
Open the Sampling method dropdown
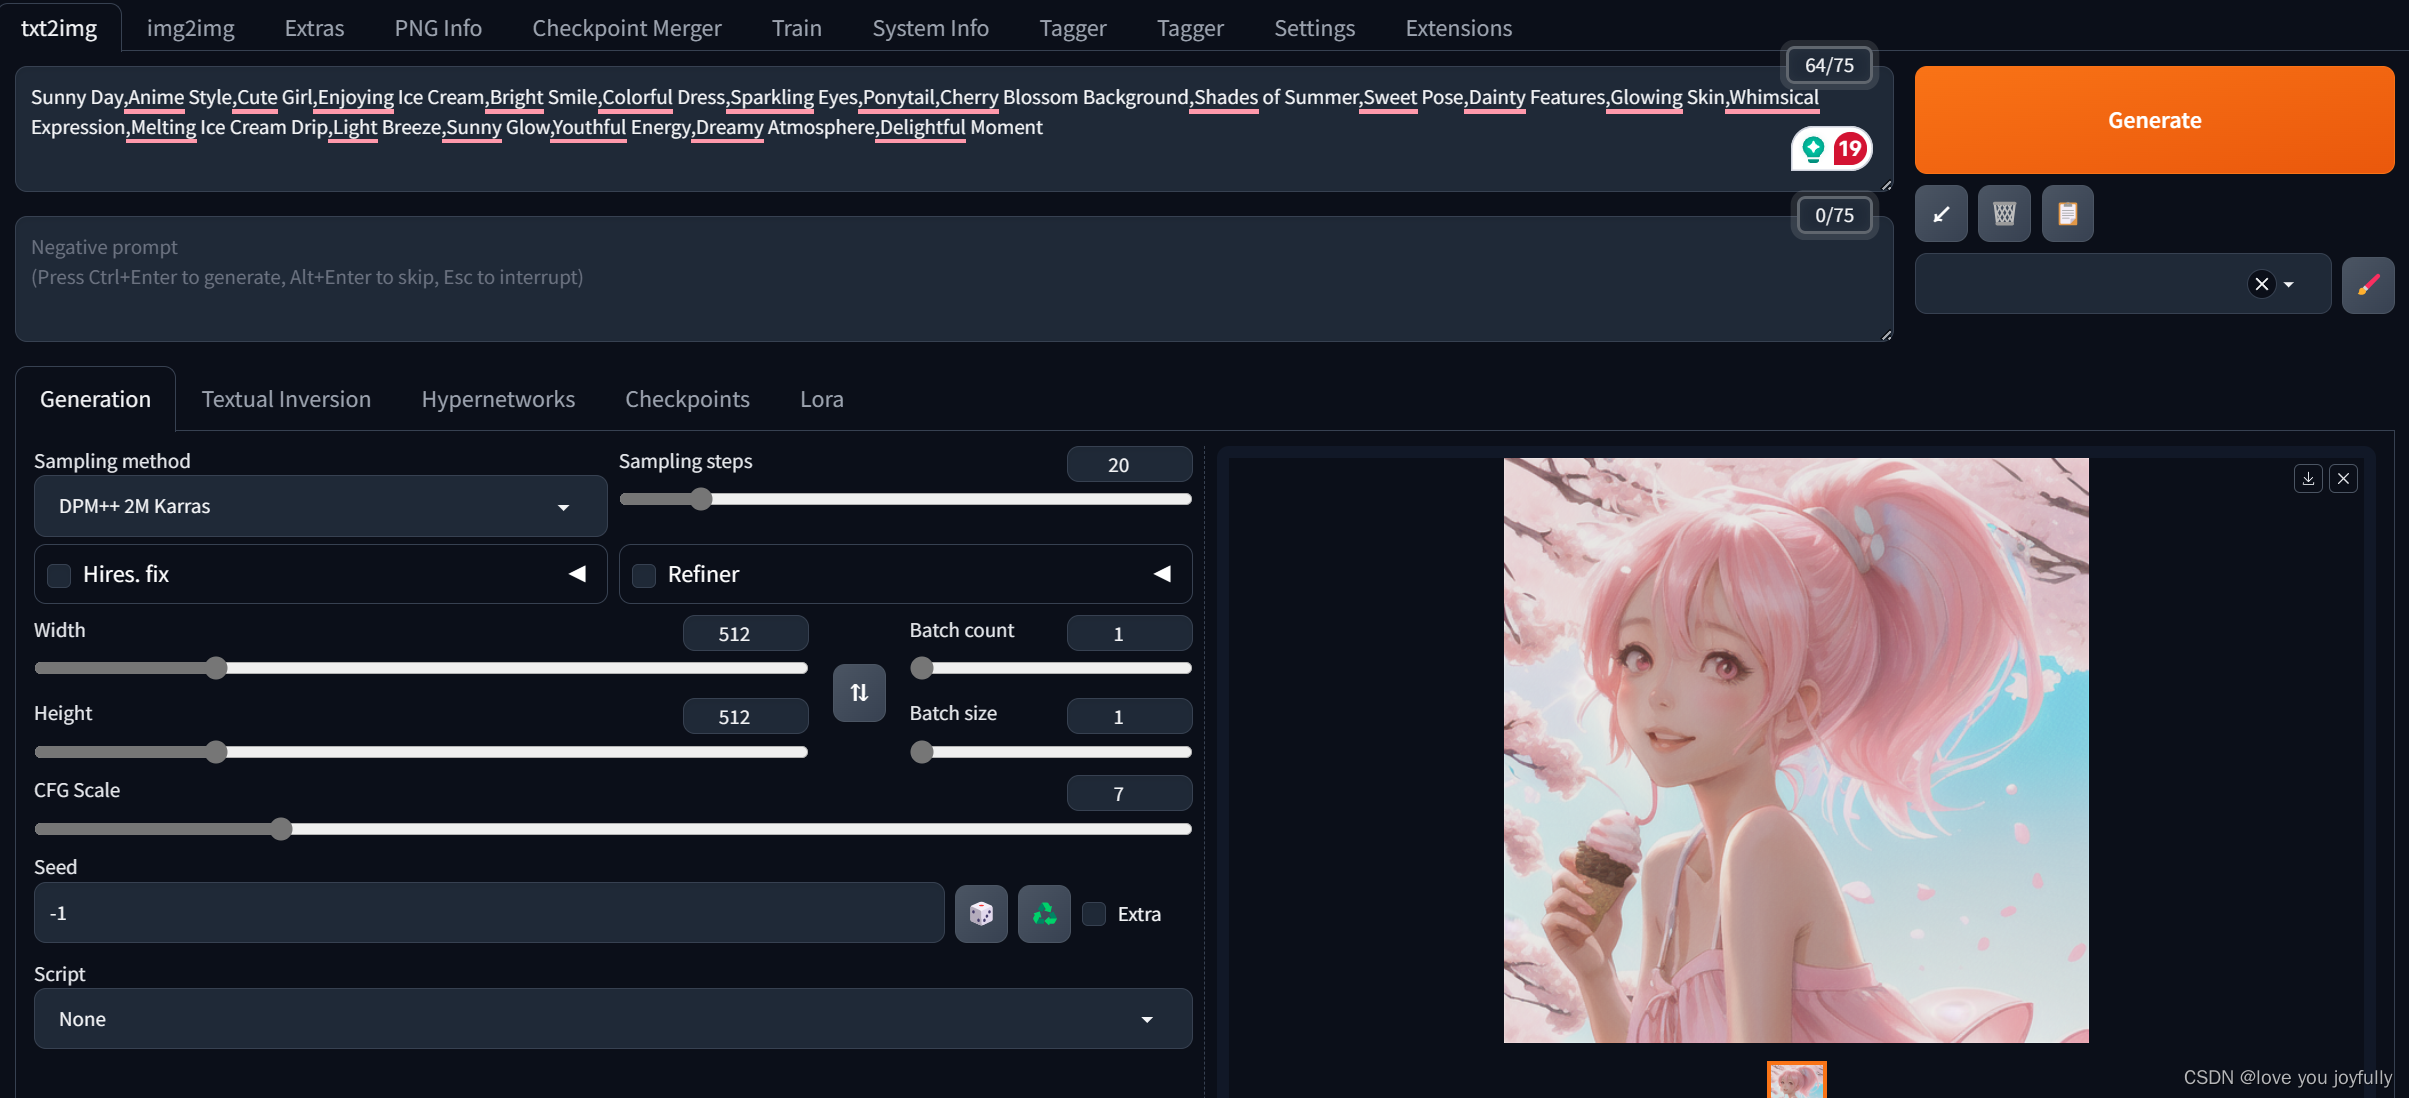[320, 507]
